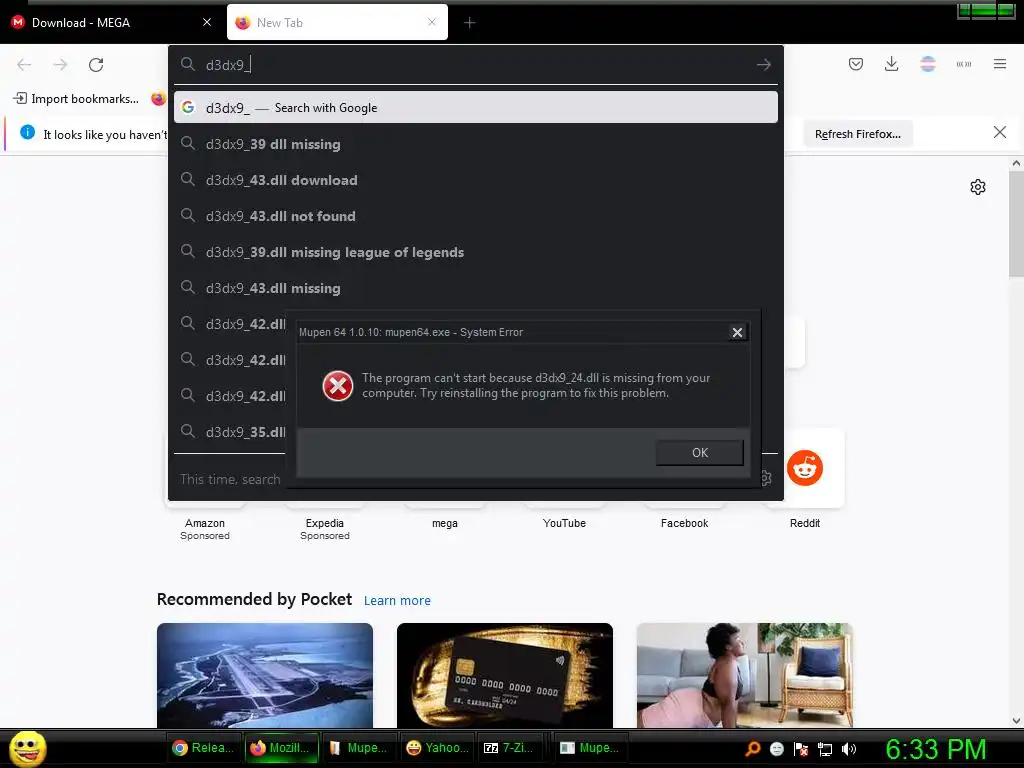
Task: Click the toolbar extension icon beside the menu button
Action: 964,64
